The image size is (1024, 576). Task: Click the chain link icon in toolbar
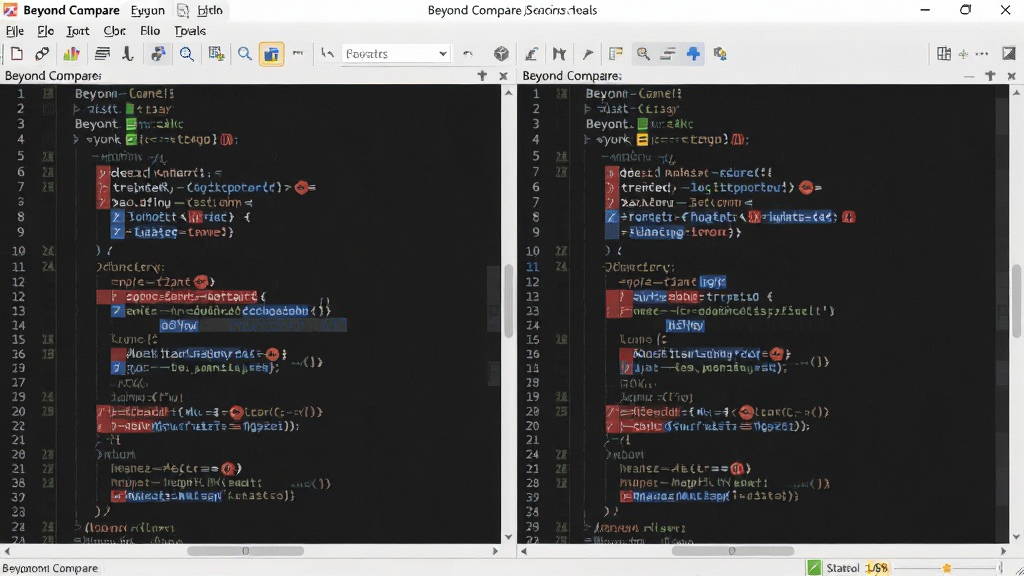click(x=42, y=54)
